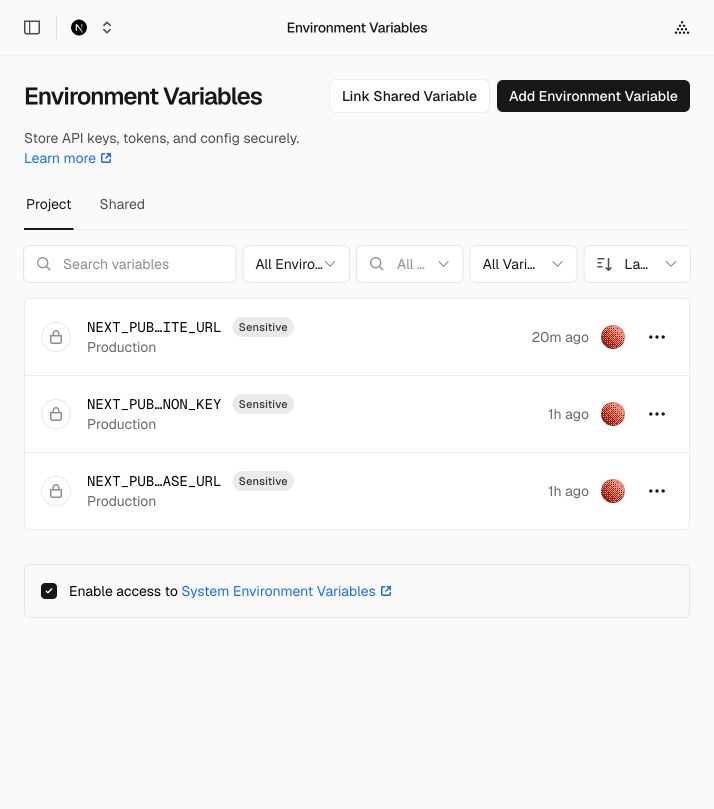714x809 pixels.
Task: Click user avatar on NEXT_PUB…ASE_URL row
Action: [613, 491]
